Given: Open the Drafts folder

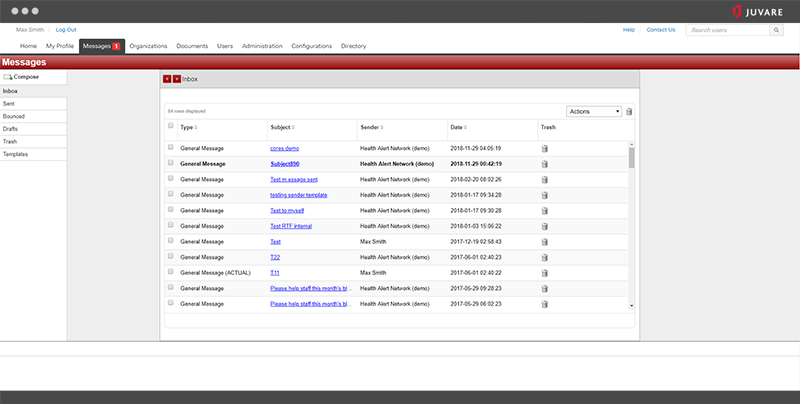Looking at the screenshot, I should tap(33, 129).
